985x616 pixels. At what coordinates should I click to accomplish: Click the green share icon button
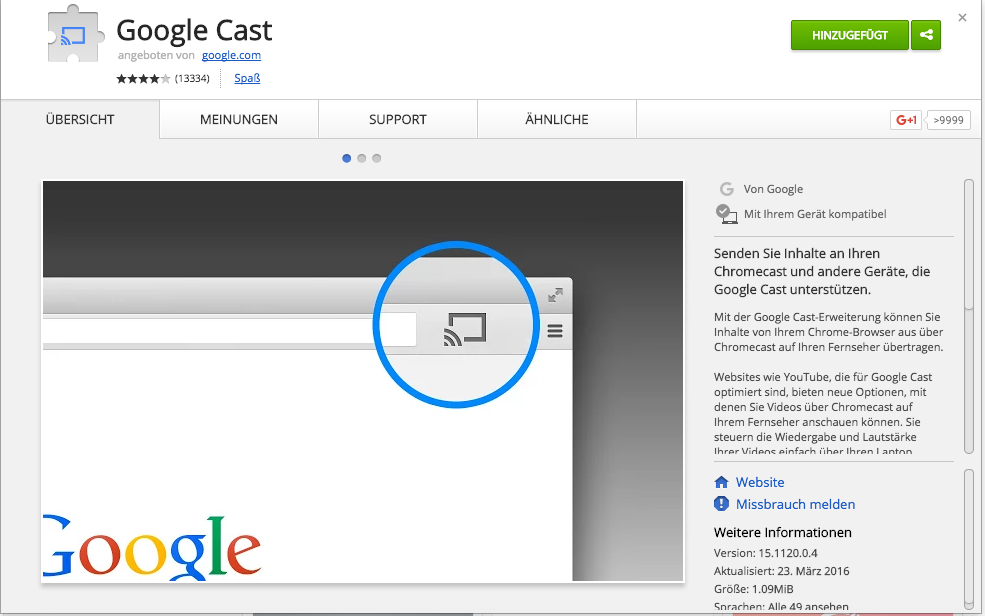point(926,35)
